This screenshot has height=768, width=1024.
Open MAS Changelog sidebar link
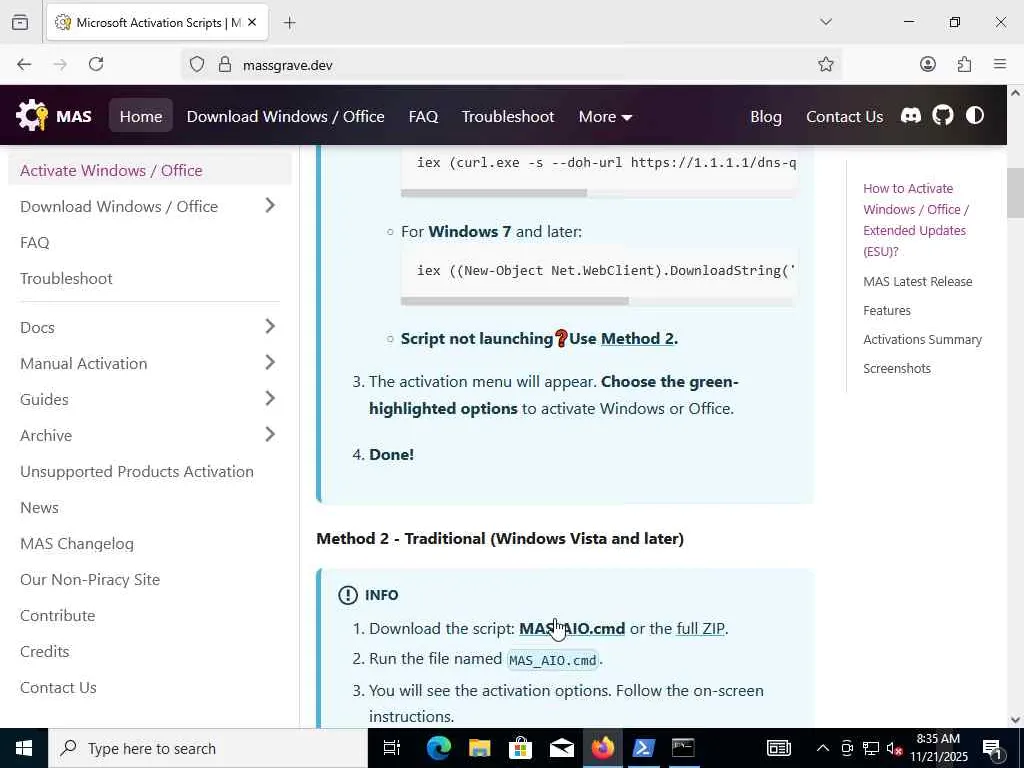(76, 543)
